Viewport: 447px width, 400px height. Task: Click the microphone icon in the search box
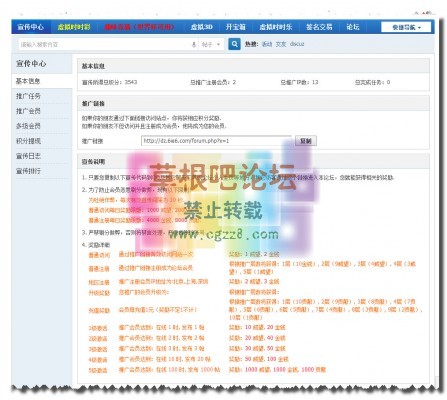pyautogui.click(x=194, y=44)
